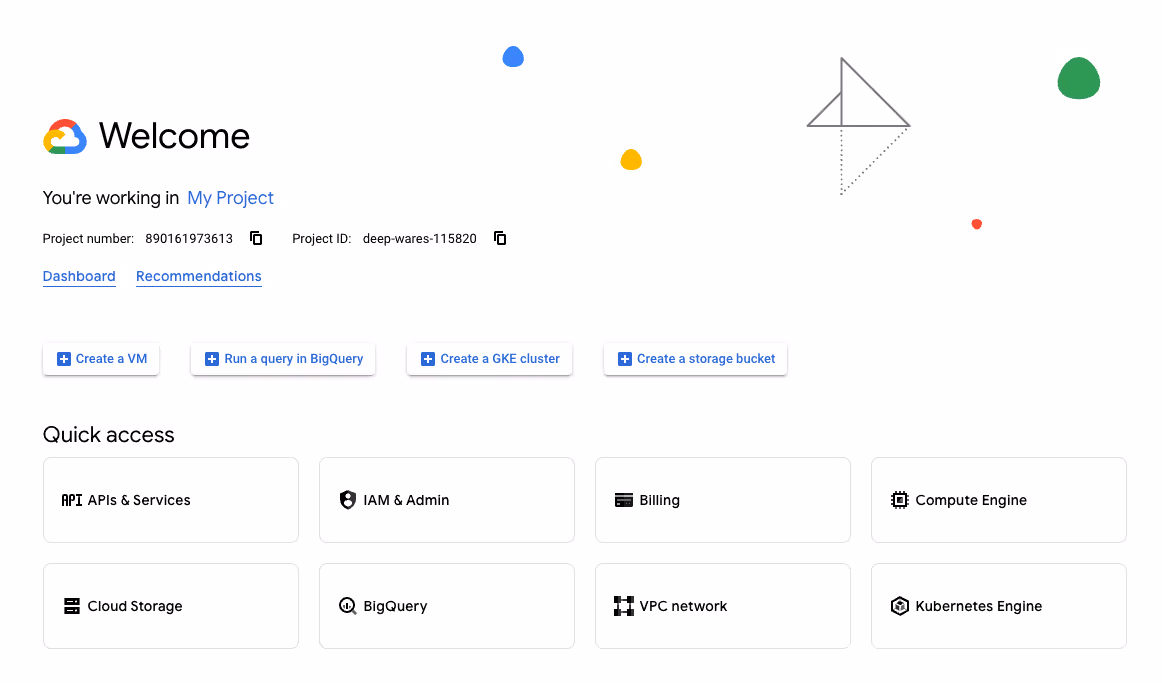1162x683 pixels.
Task: Click the Google Cloud logo beside Welcome
Action: (x=65, y=136)
